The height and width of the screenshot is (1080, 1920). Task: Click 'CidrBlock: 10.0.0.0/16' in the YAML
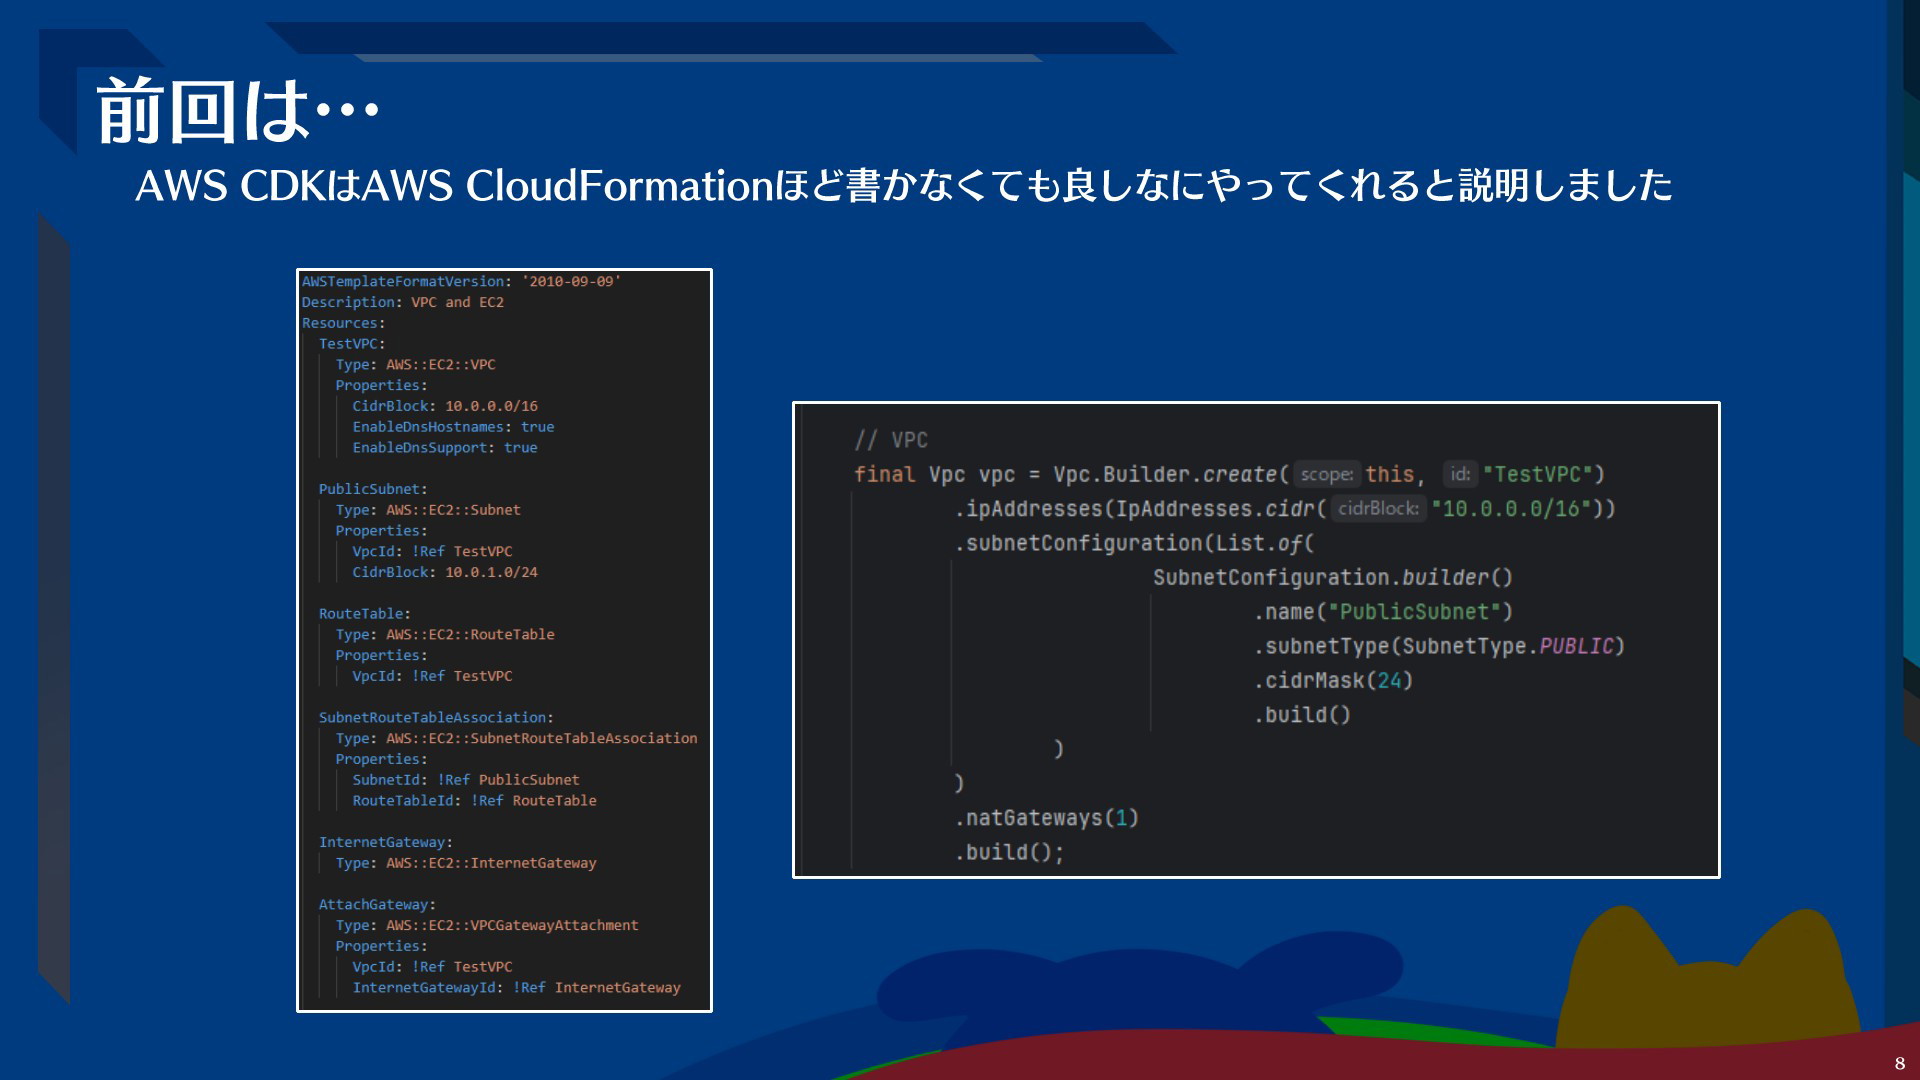pyautogui.click(x=445, y=406)
